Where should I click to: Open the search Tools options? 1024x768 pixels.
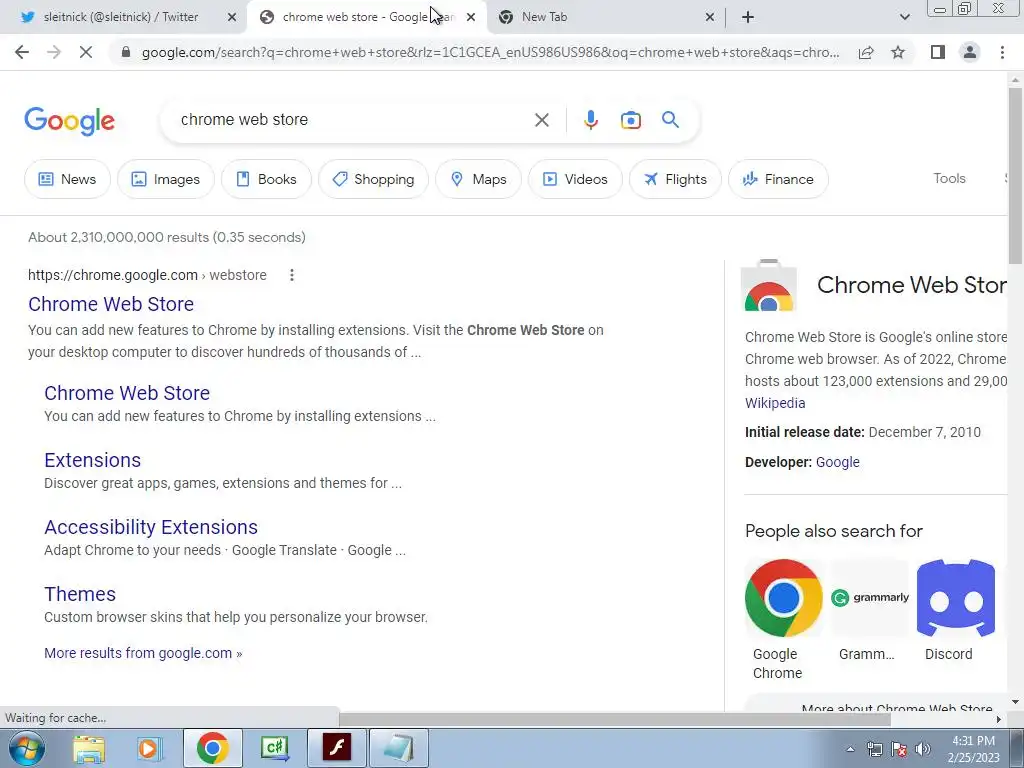click(x=949, y=178)
